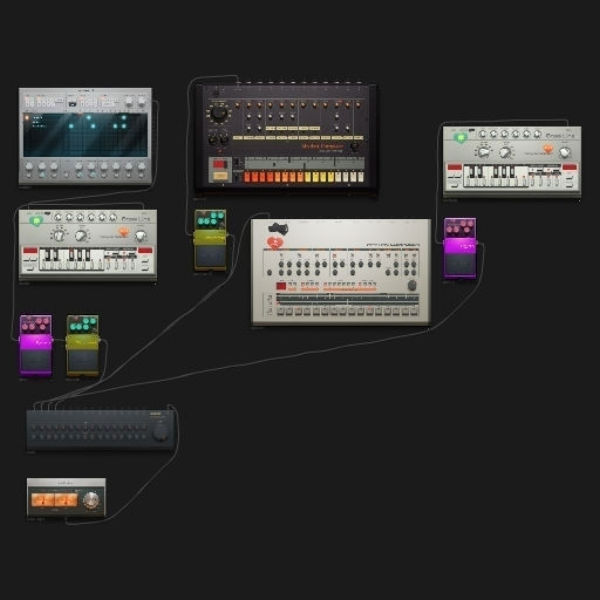Click the first bottom-row knob on the ToneMatrix device

pos(29,166)
